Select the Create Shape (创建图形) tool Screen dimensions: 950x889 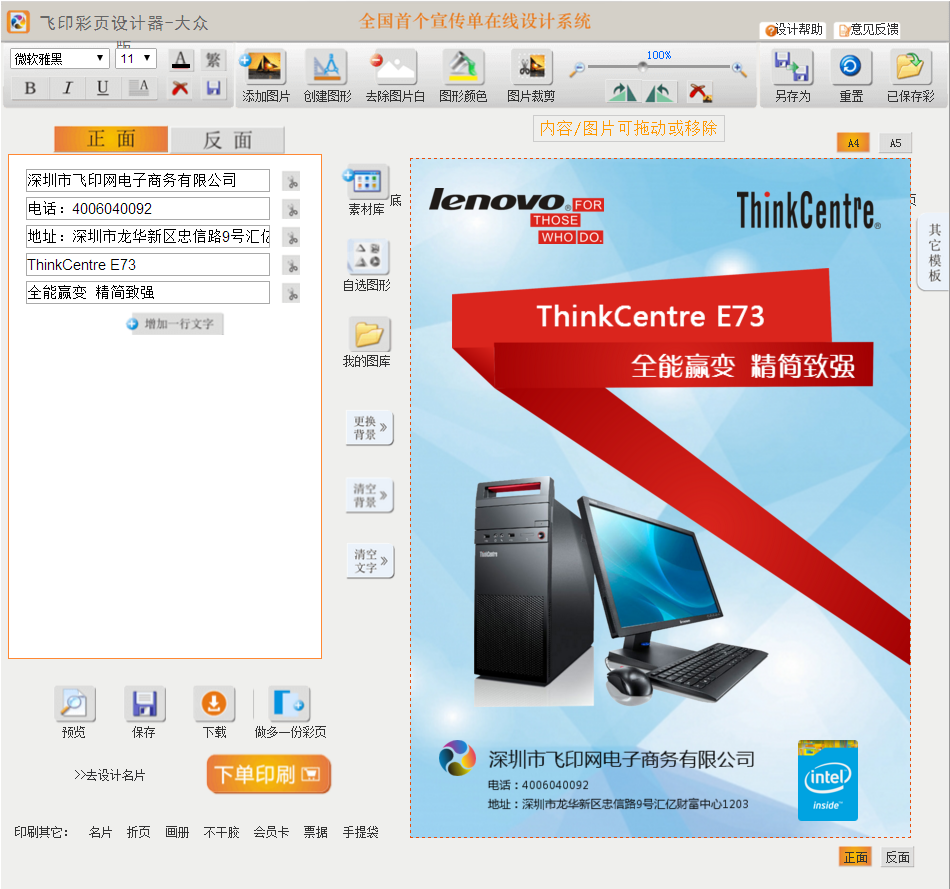pyautogui.click(x=327, y=69)
